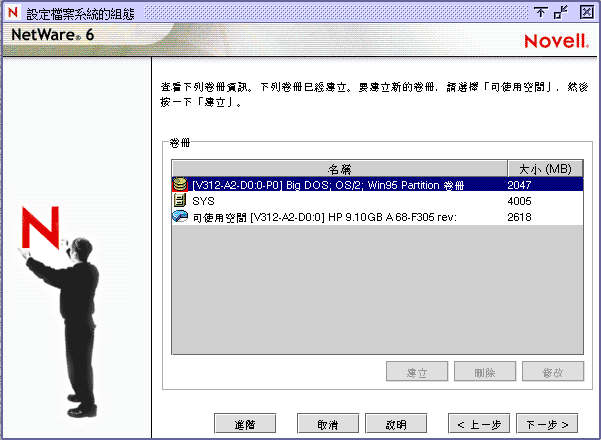601x440 pixels.
Task: Click the 2047 size value
Action: [x=519, y=185]
